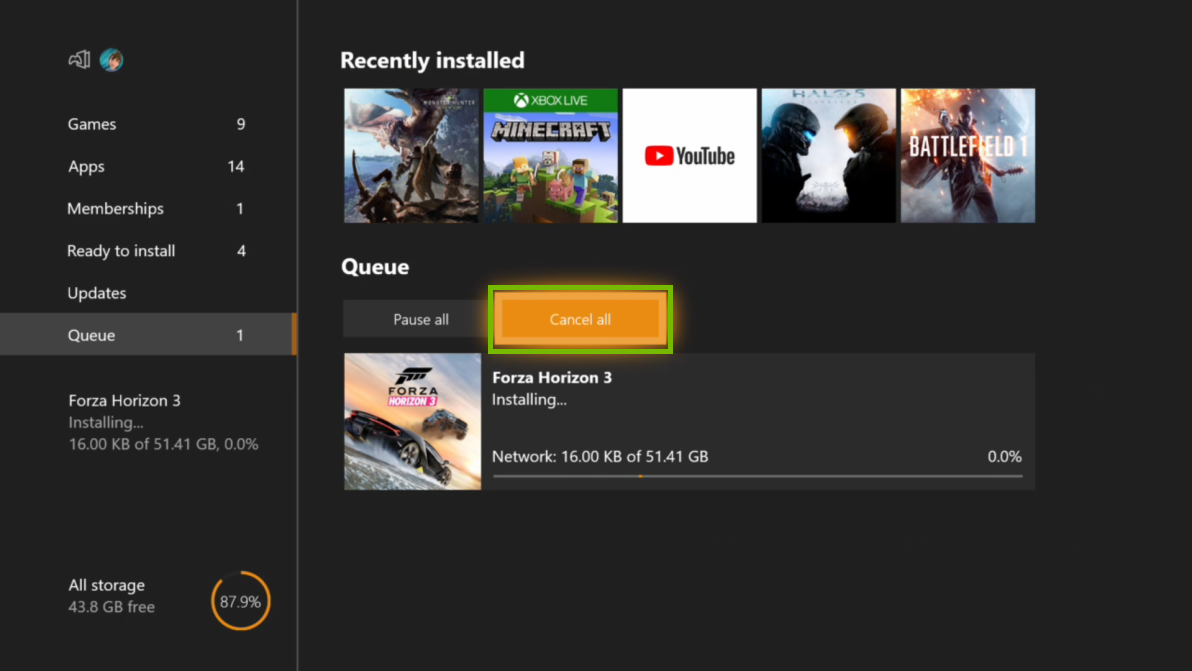Click the Forza Horizon 3 download progress bar

coord(757,477)
